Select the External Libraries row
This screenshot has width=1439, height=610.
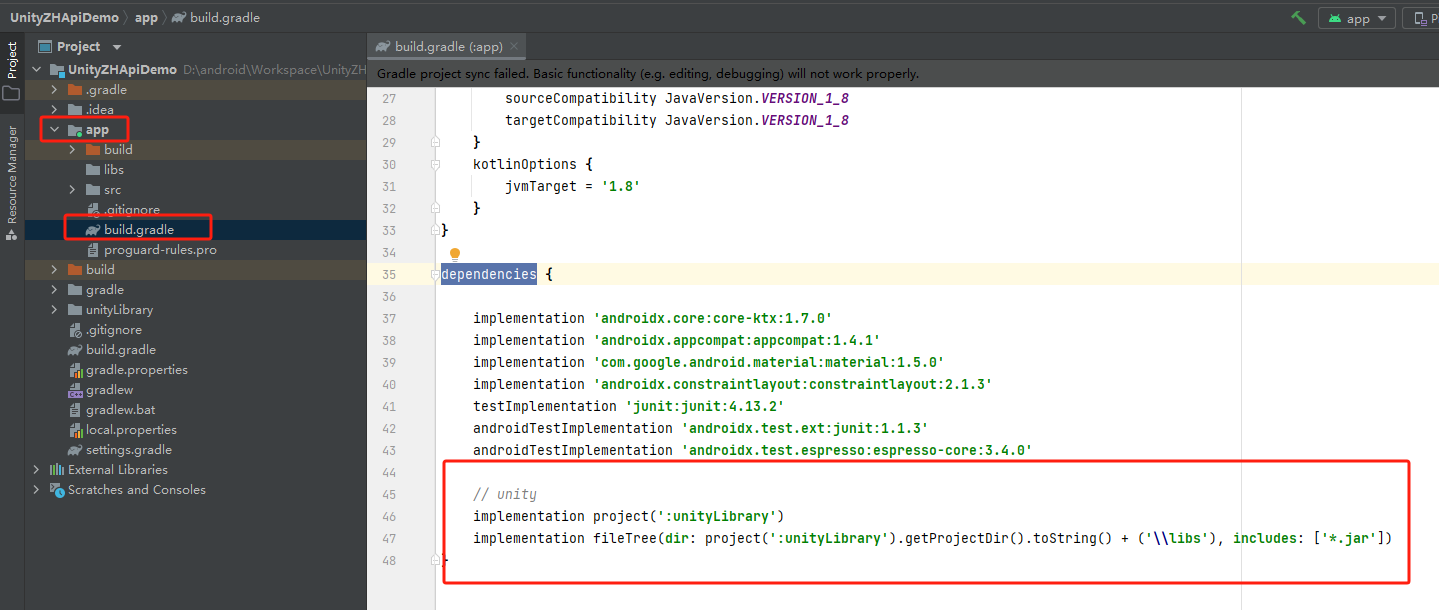196,470
